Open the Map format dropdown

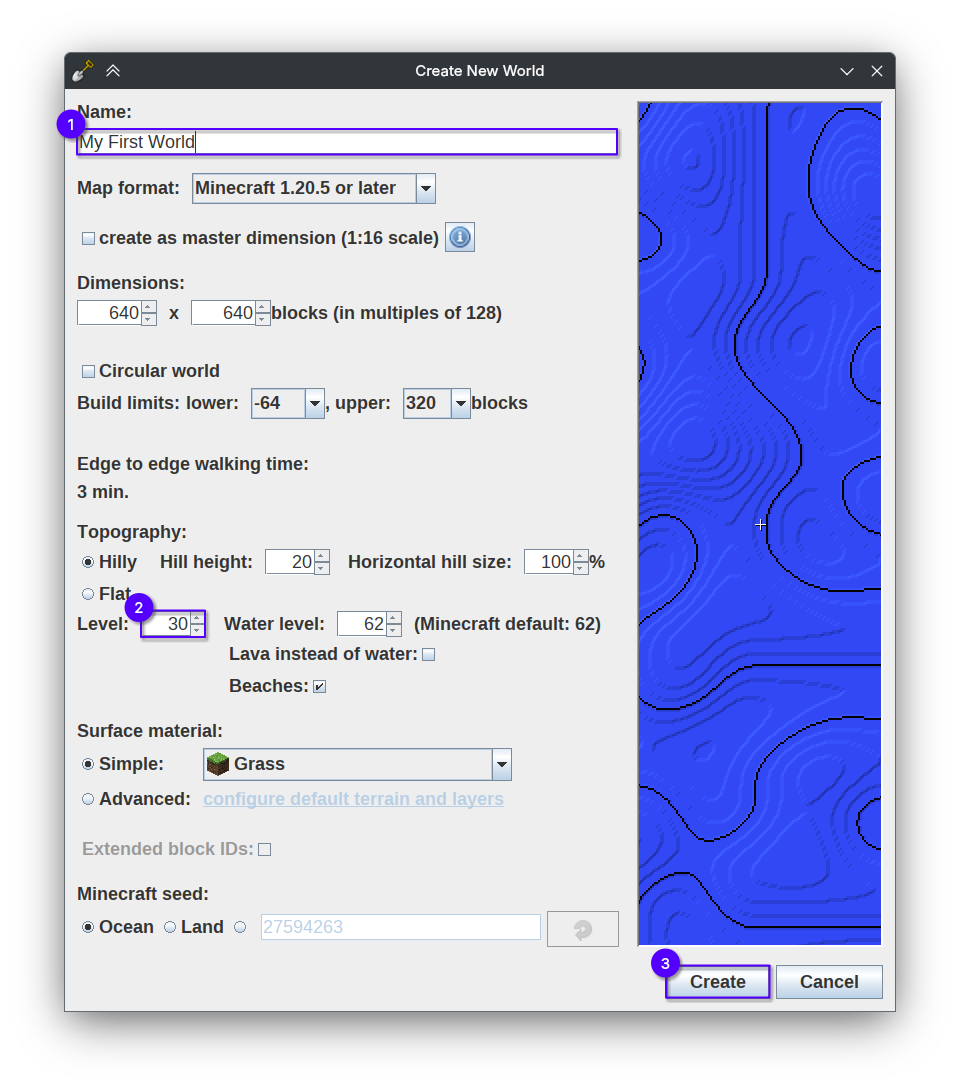(425, 188)
